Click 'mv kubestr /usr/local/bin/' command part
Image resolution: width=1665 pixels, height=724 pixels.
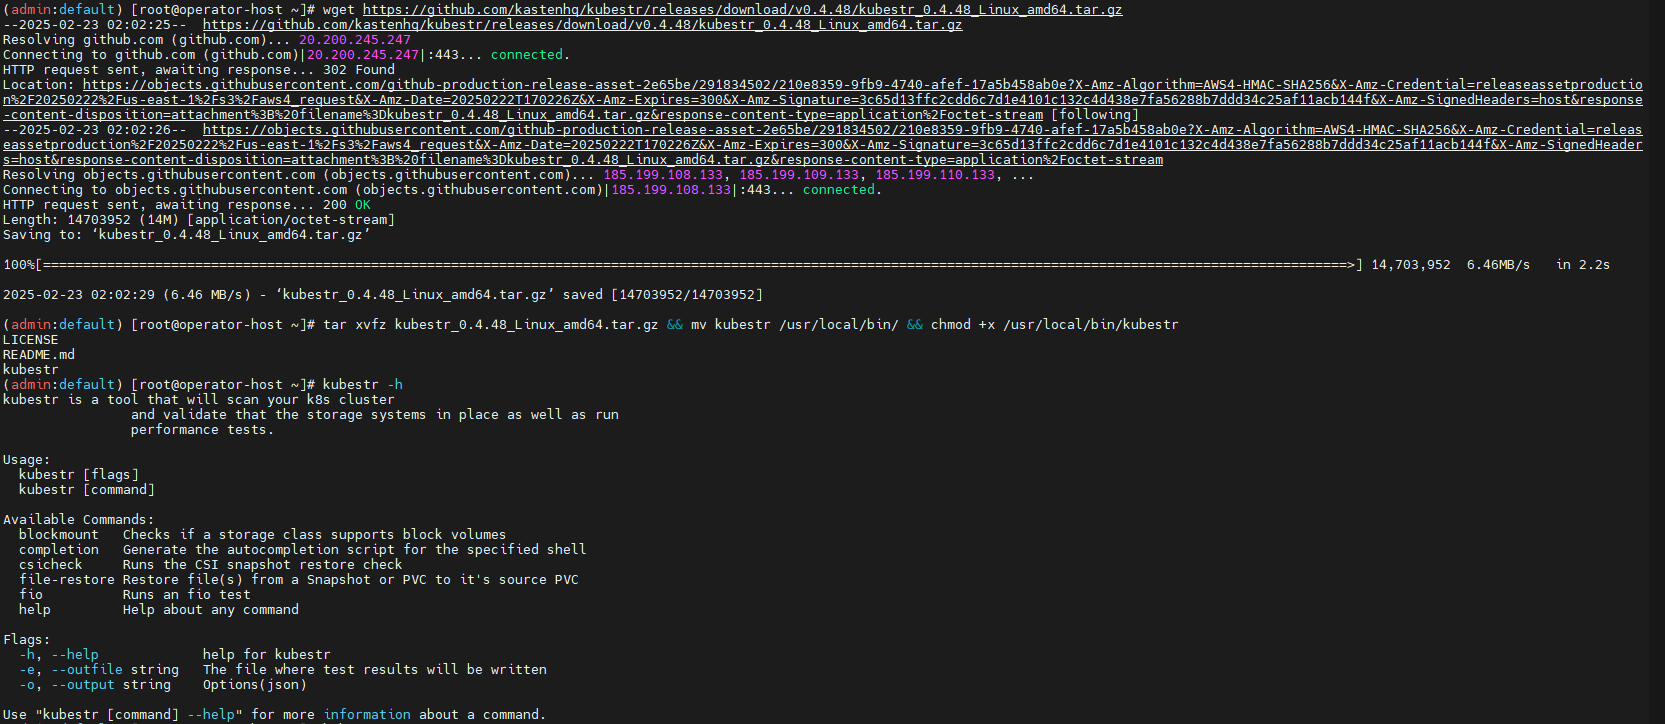(x=795, y=325)
